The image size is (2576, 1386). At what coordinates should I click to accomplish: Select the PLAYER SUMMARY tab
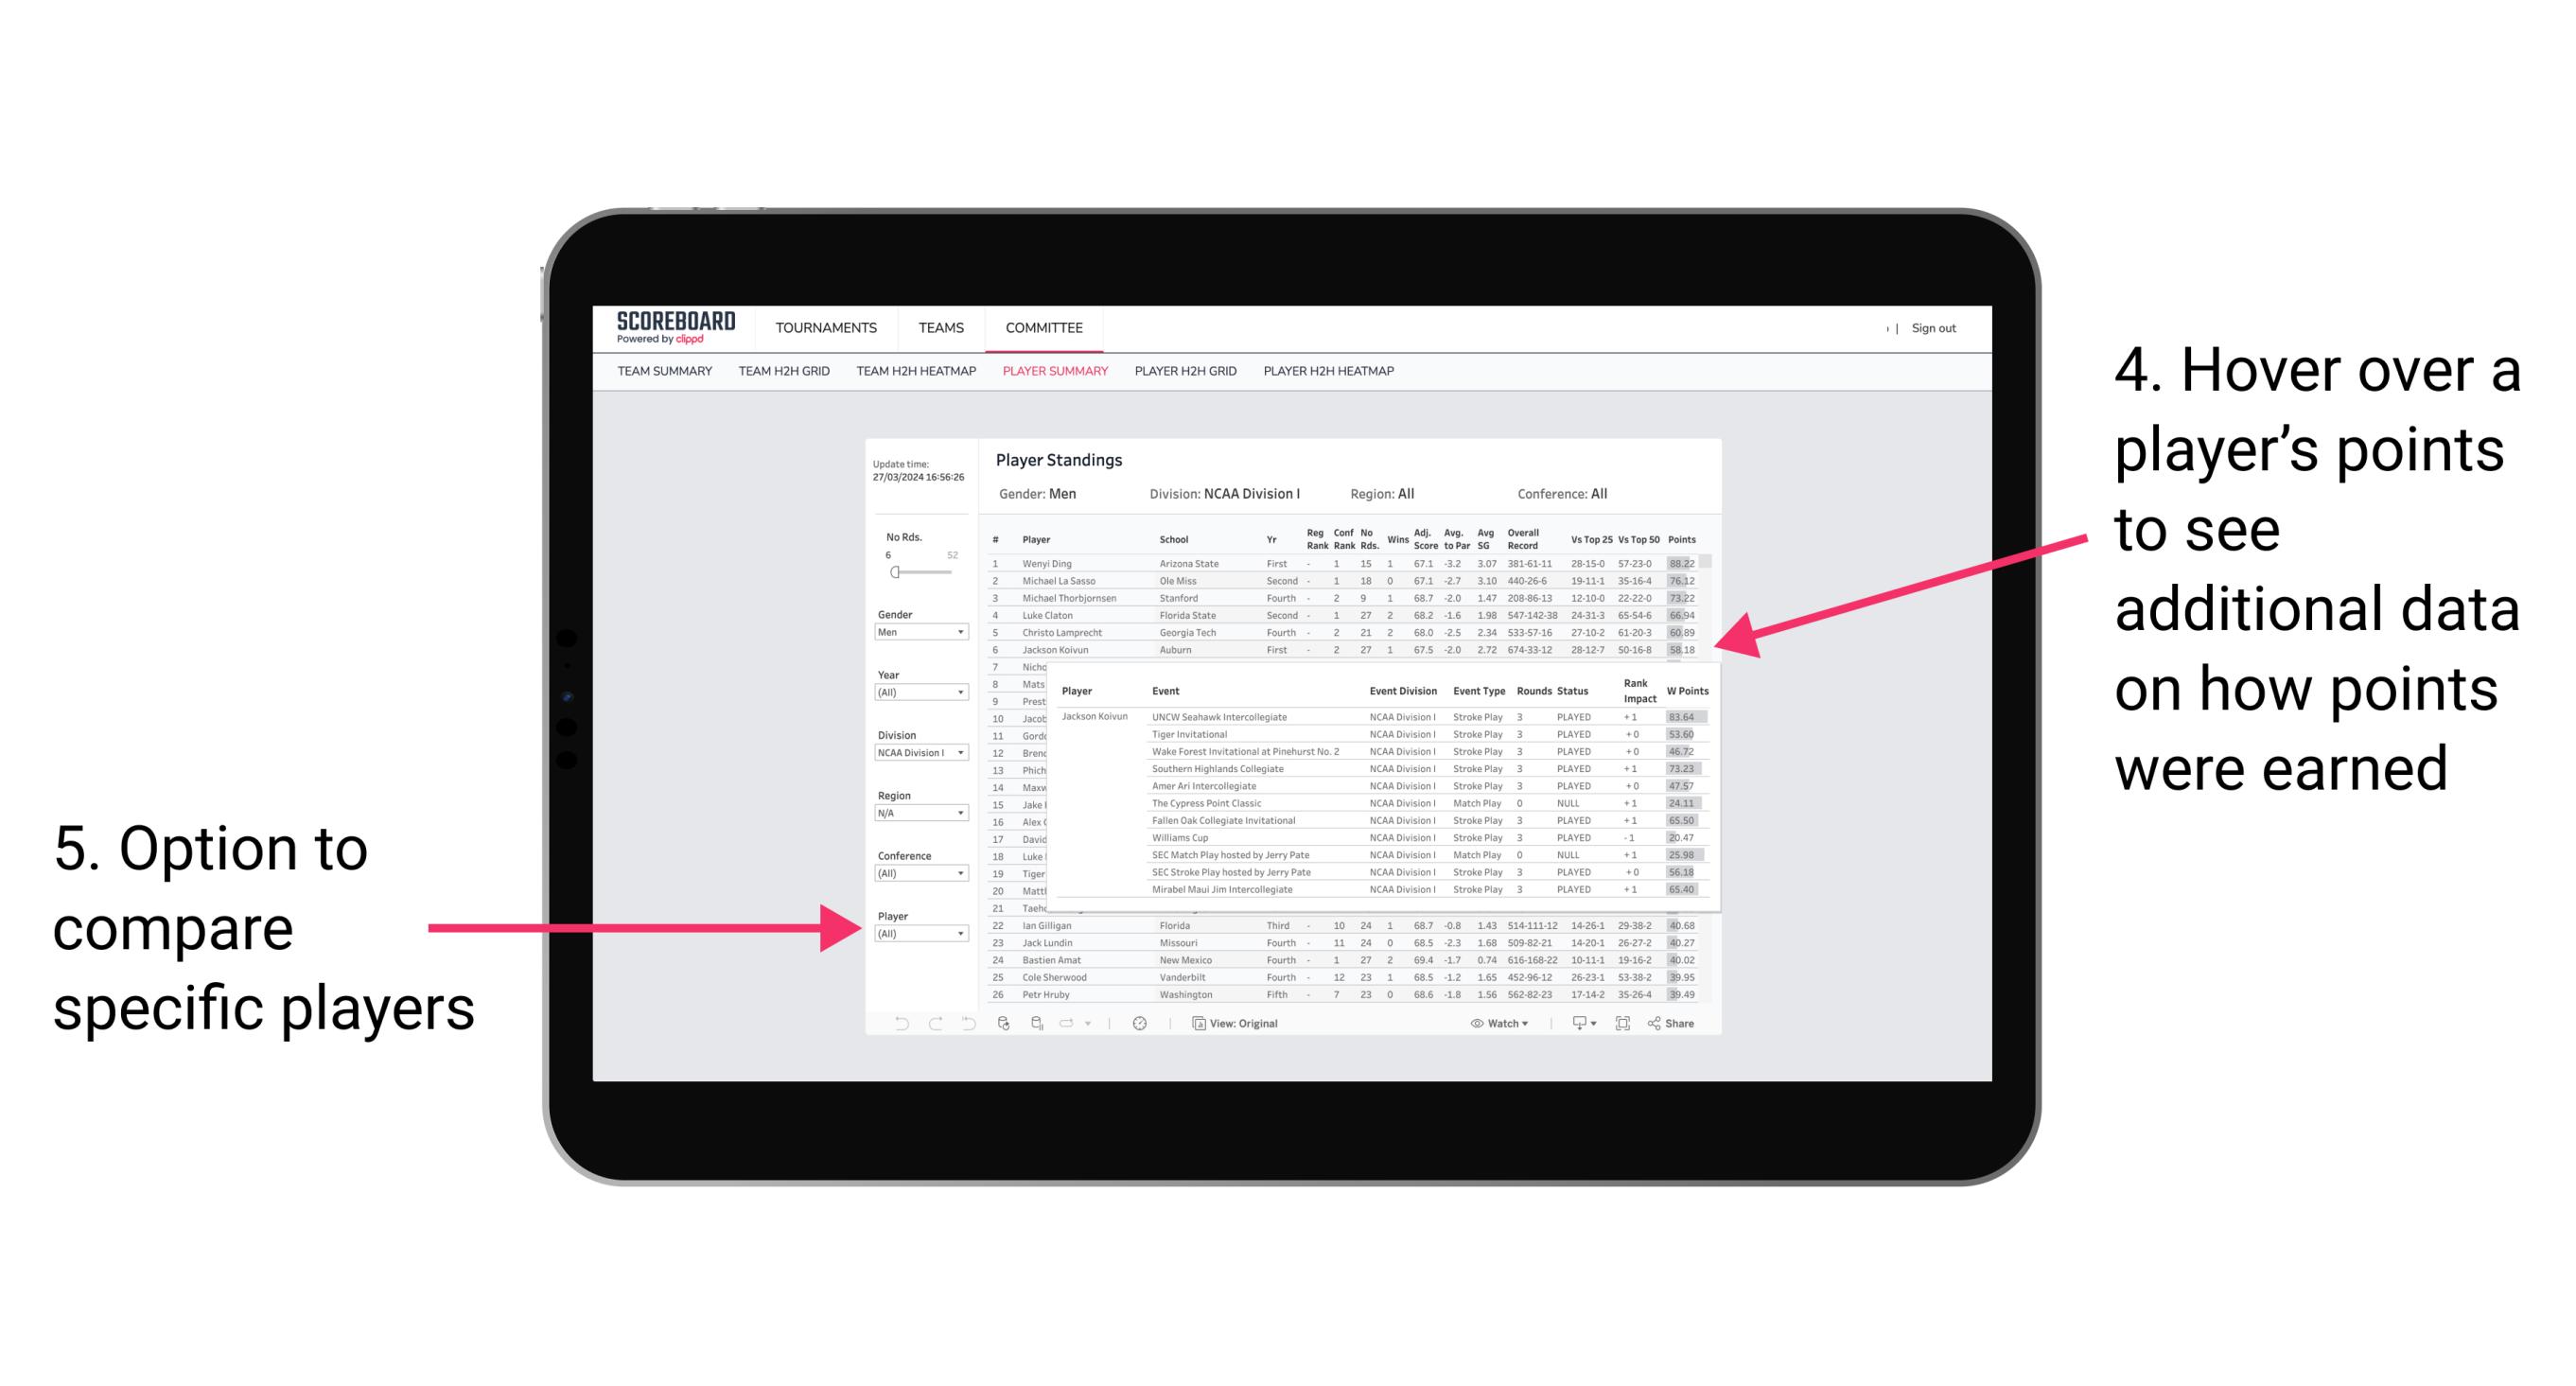[1054, 371]
